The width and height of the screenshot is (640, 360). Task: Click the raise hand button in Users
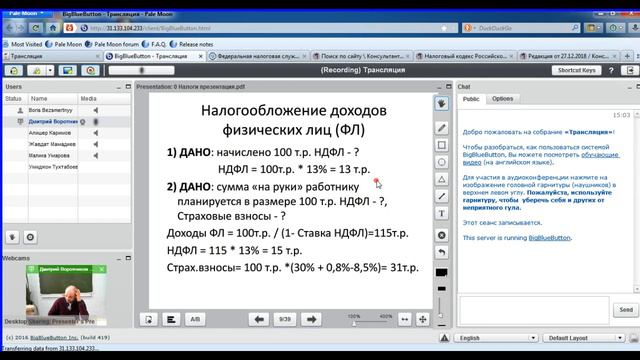12,237
